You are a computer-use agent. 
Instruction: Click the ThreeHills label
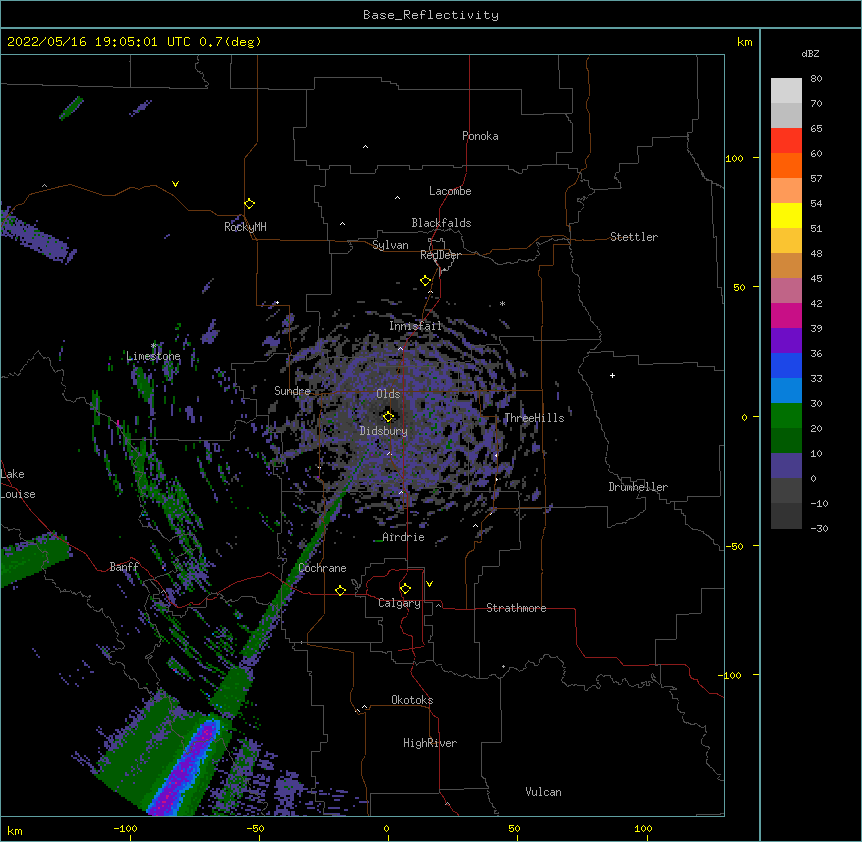[x=534, y=418]
